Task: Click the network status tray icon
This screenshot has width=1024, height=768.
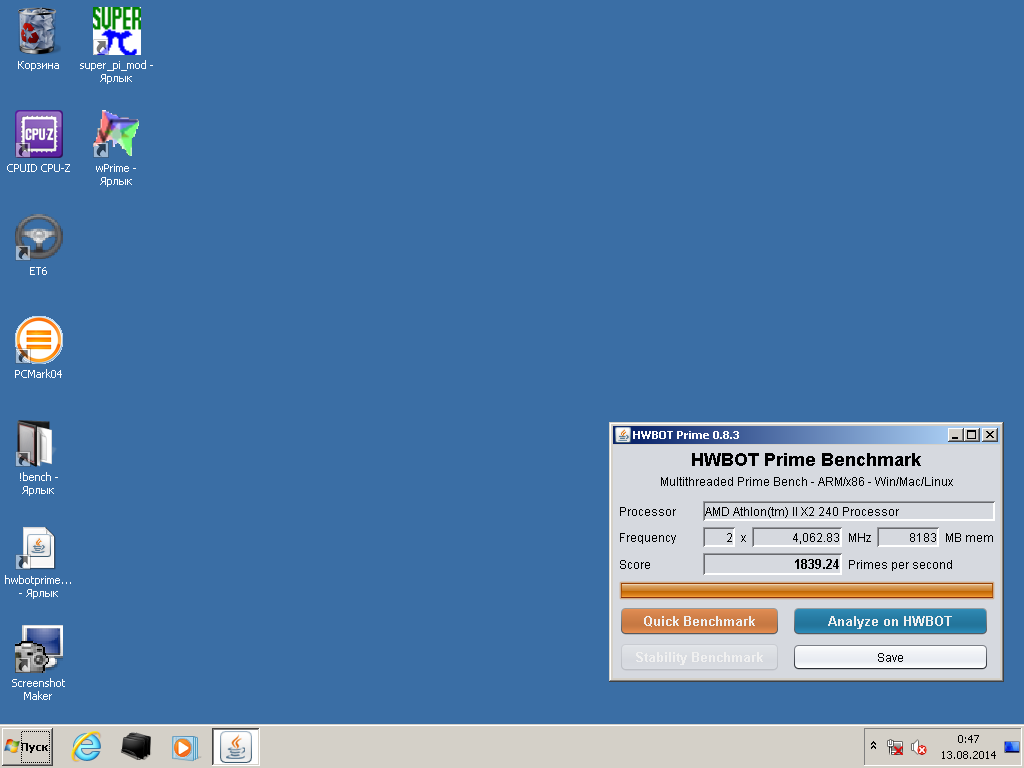Action: coord(895,747)
